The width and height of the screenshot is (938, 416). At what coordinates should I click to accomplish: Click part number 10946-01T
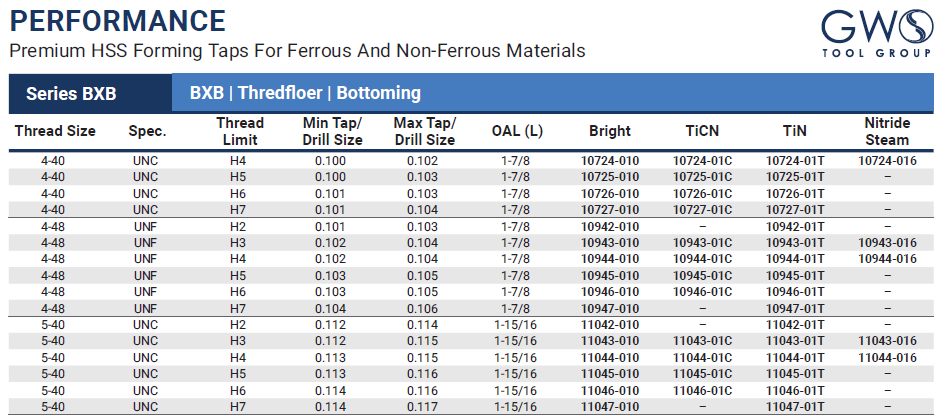tap(795, 292)
